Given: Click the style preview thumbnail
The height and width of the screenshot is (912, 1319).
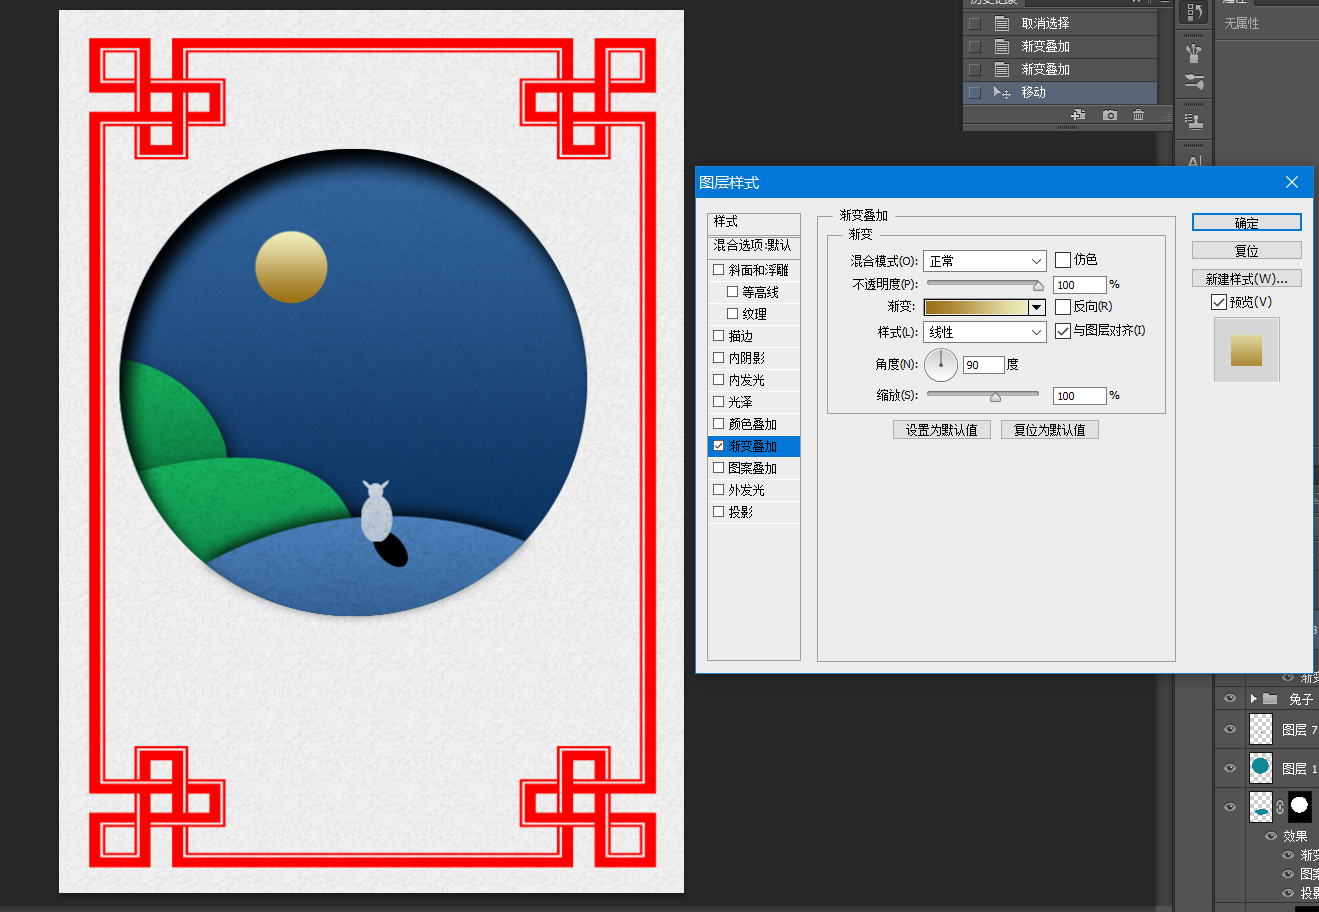Looking at the screenshot, I should click(x=1247, y=350).
